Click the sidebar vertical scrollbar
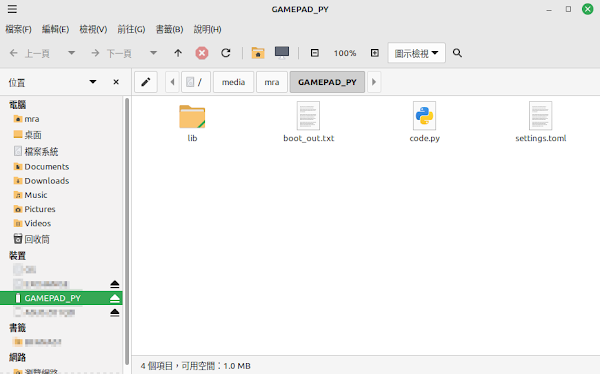 (127, 231)
